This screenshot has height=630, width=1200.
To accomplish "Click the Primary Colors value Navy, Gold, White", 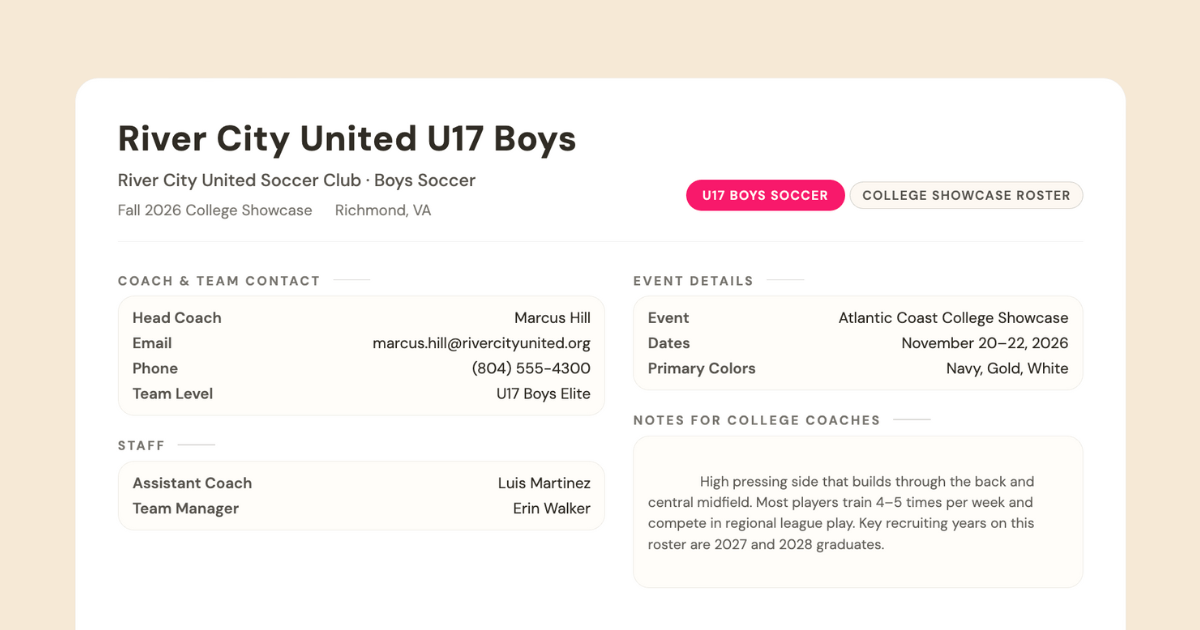I will (1007, 368).
